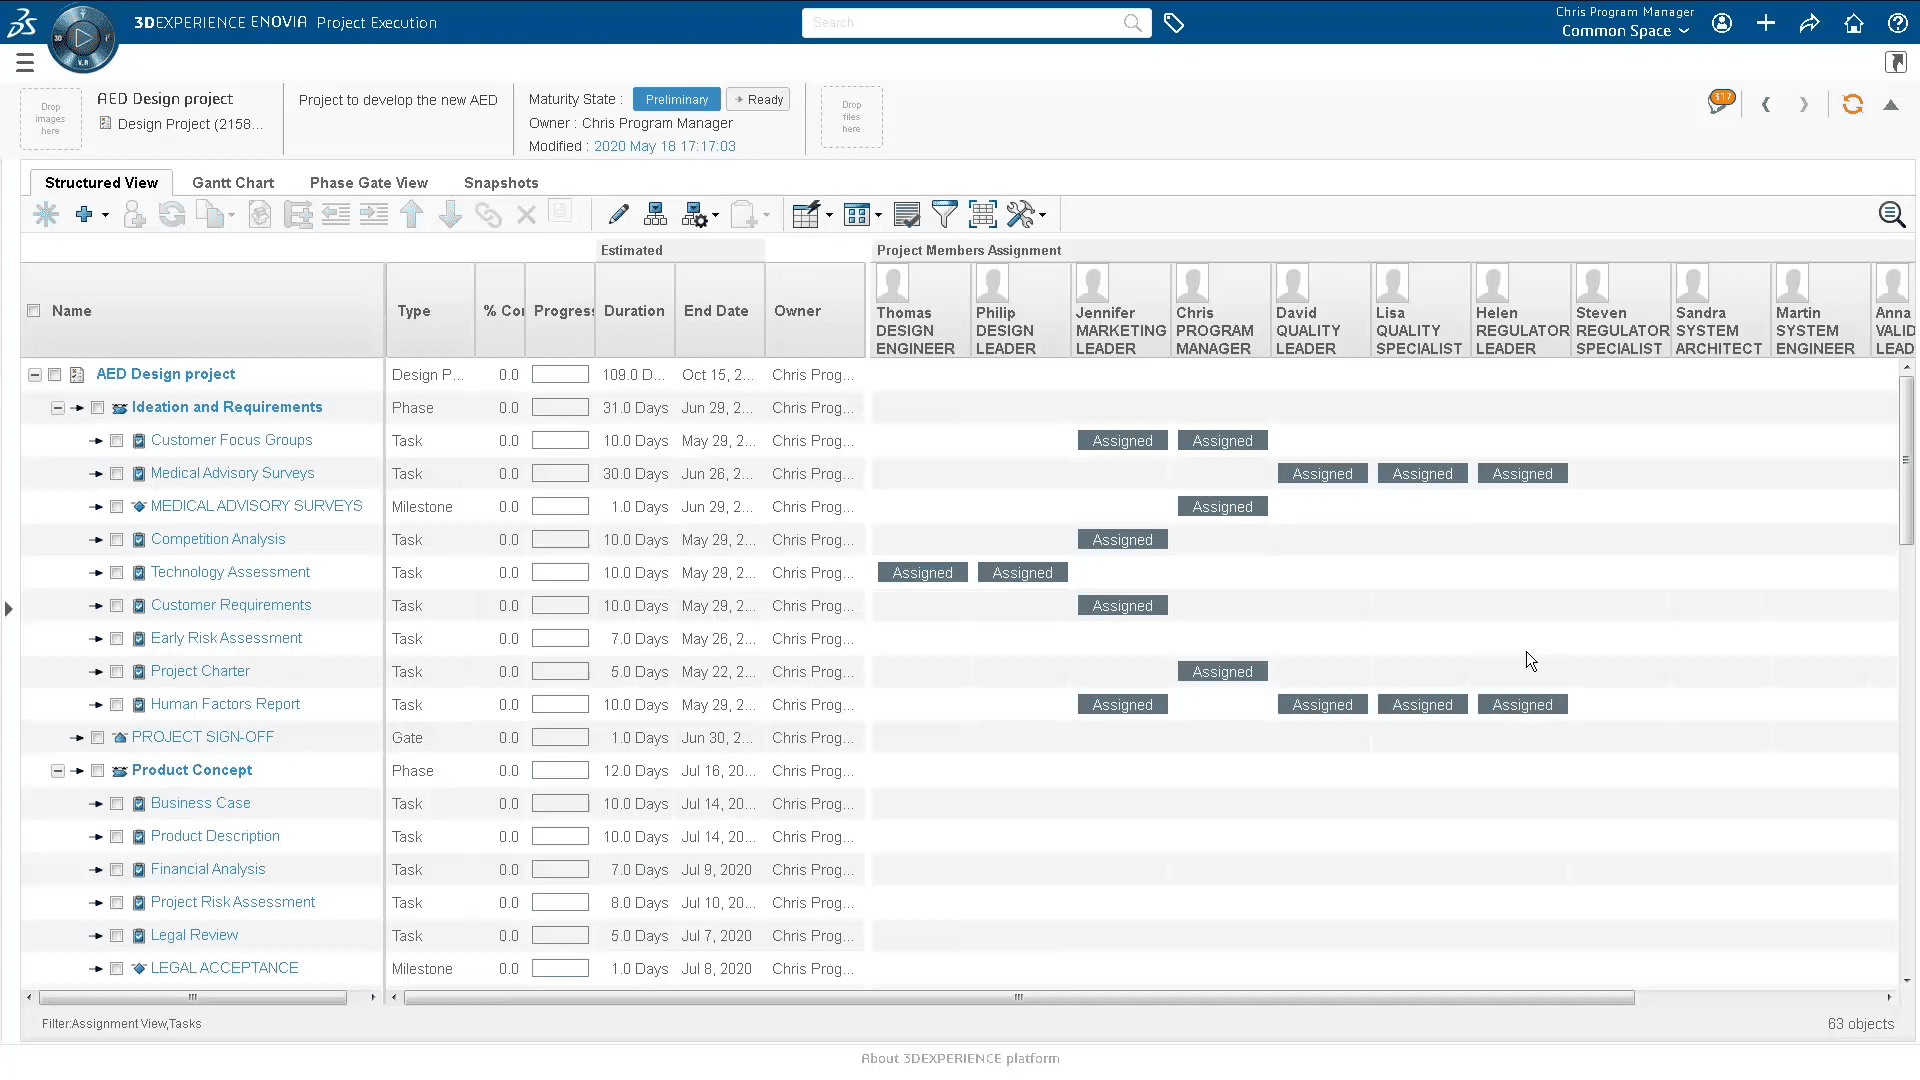Expand the left side panel arrow
The width and height of the screenshot is (1920, 1080).
(x=8, y=609)
